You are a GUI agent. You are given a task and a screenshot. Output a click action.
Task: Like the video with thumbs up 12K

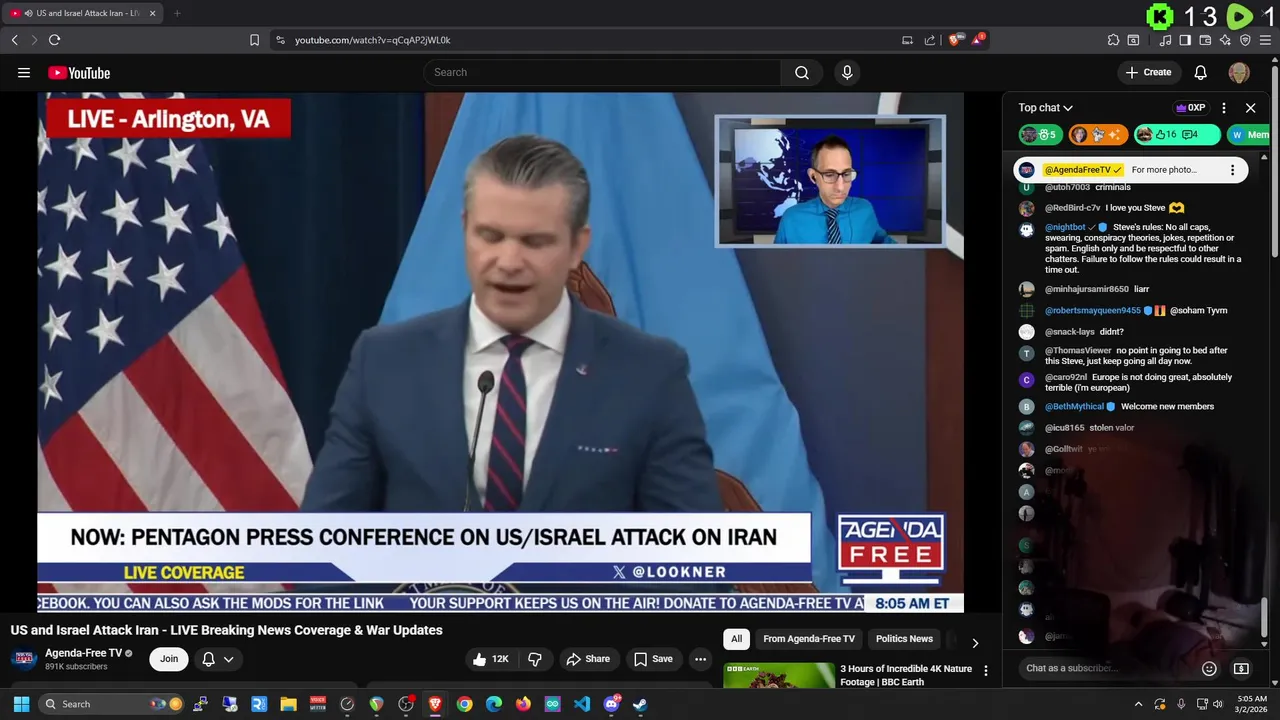coord(491,659)
